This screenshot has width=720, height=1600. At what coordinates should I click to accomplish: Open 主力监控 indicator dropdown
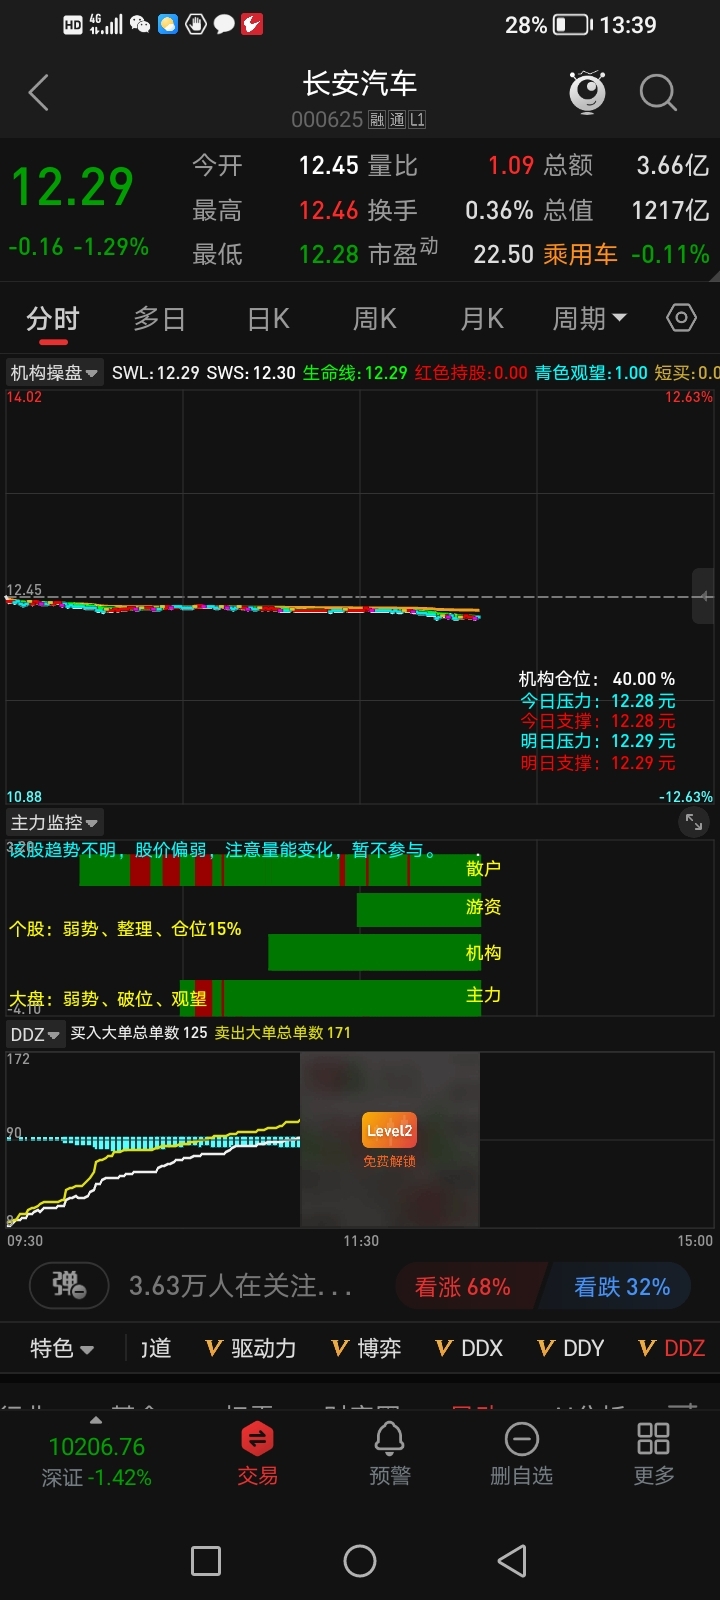pos(54,823)
